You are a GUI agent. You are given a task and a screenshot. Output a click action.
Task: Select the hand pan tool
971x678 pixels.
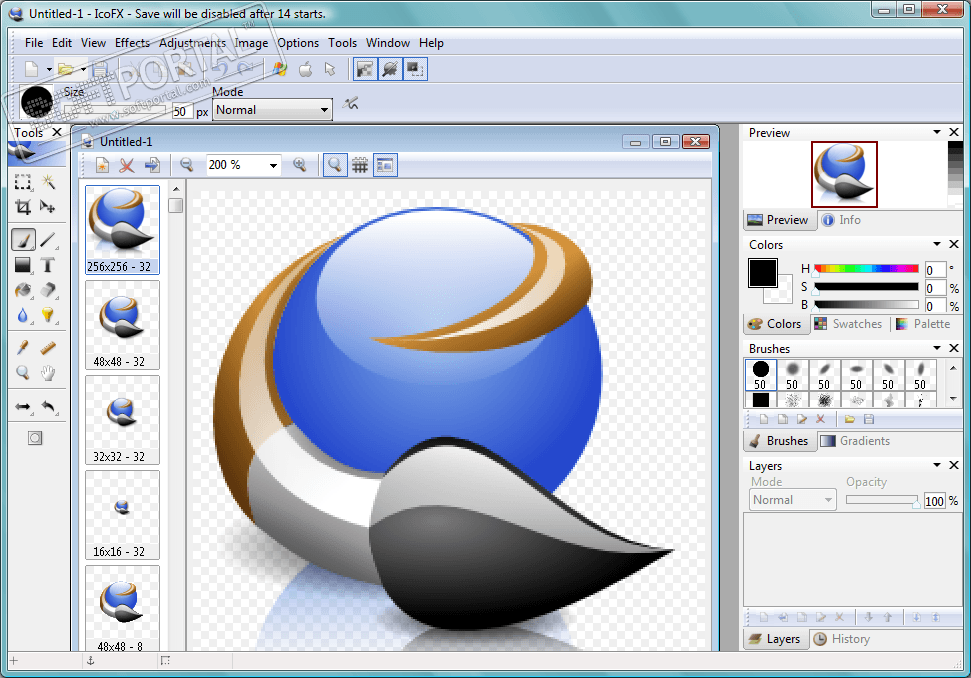[x=48, y=373]
